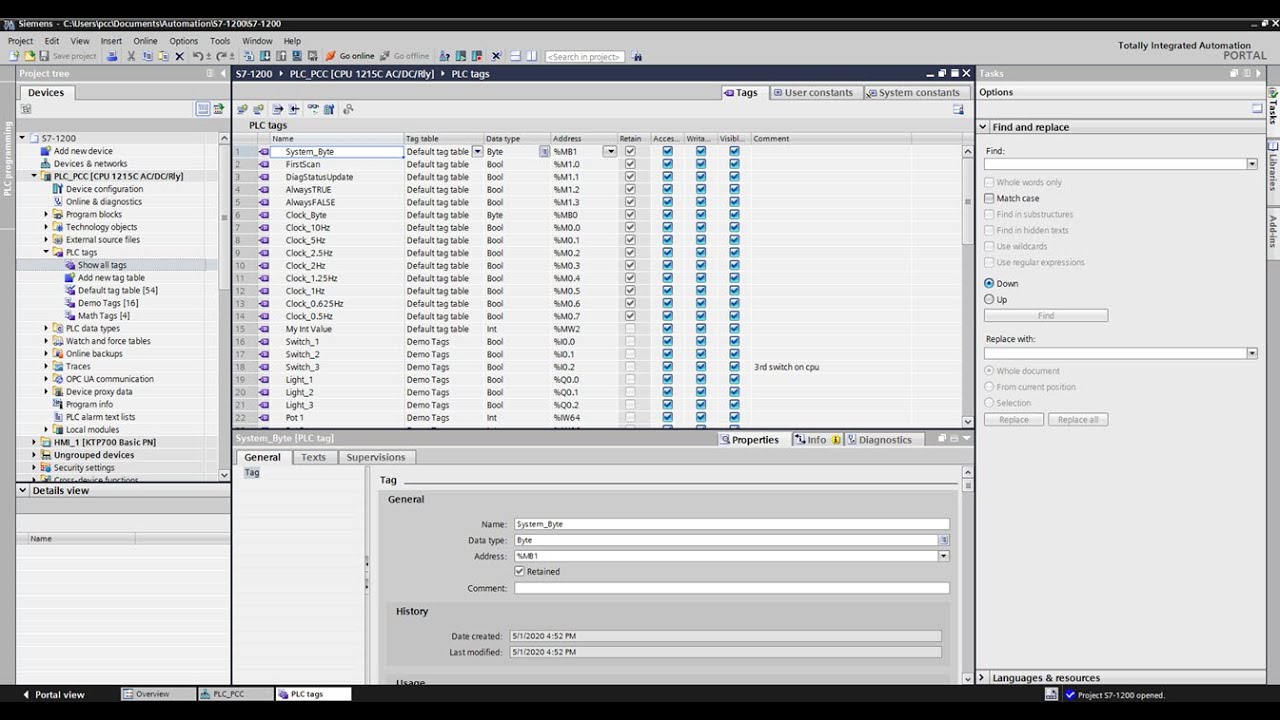This screenshot has width=1280, height=720.
Task: Open Devices & networks in project tree
Action: tap(90, 164)
